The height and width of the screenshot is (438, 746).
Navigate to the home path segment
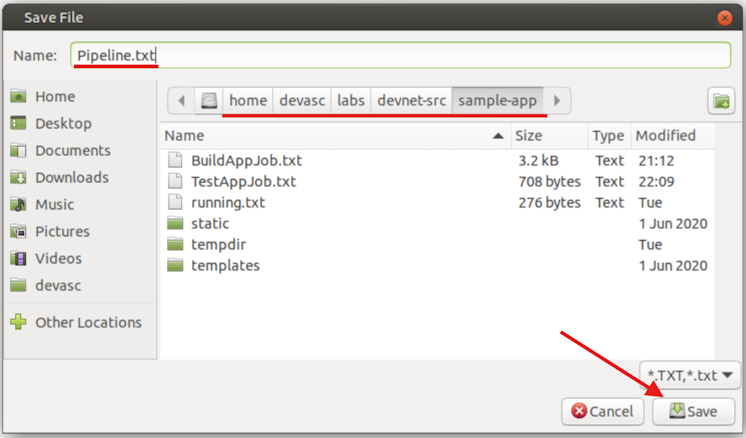pos(248,100)
